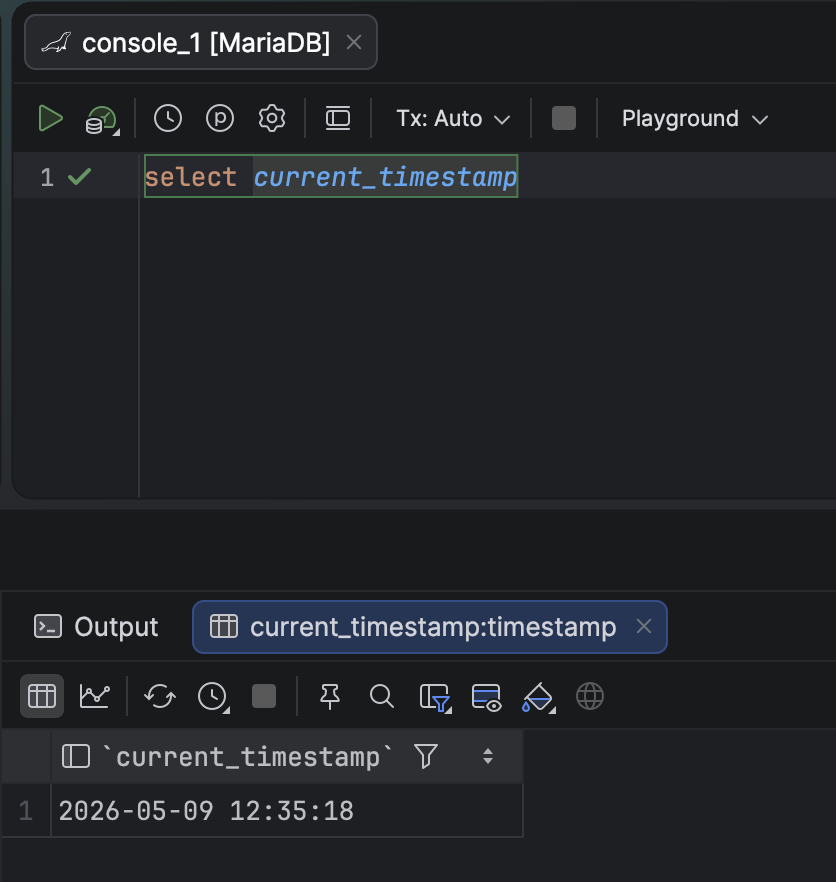Open Tx: Auto transaction dropdown
This screenshot has width=836, height=882.
tap(453, 119)
